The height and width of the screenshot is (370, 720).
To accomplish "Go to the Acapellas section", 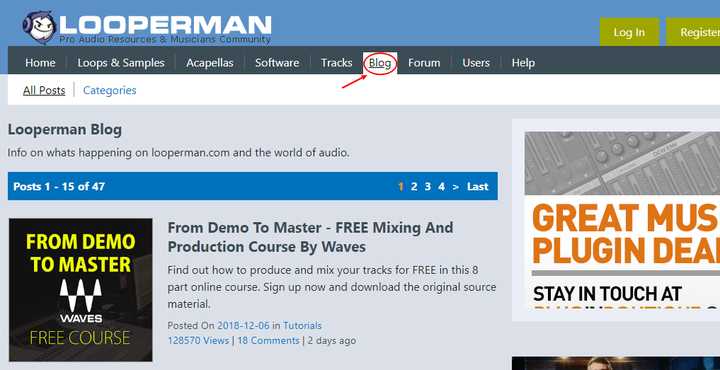I will 210,62.
